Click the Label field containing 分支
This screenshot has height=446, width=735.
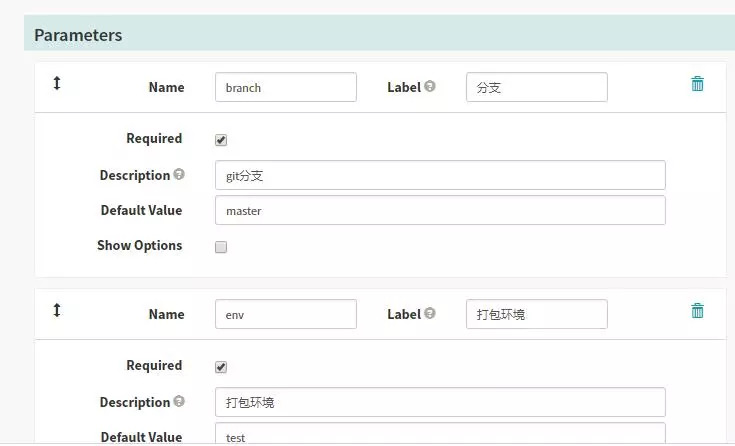point(537,87)
